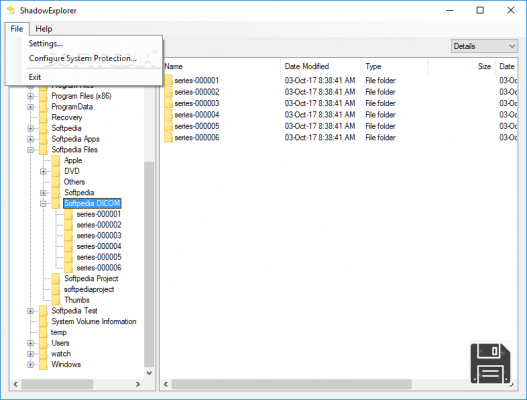Sort by the Date Modified column header
The width and height of the screenshot is (527, 400).
coord(321,66)
